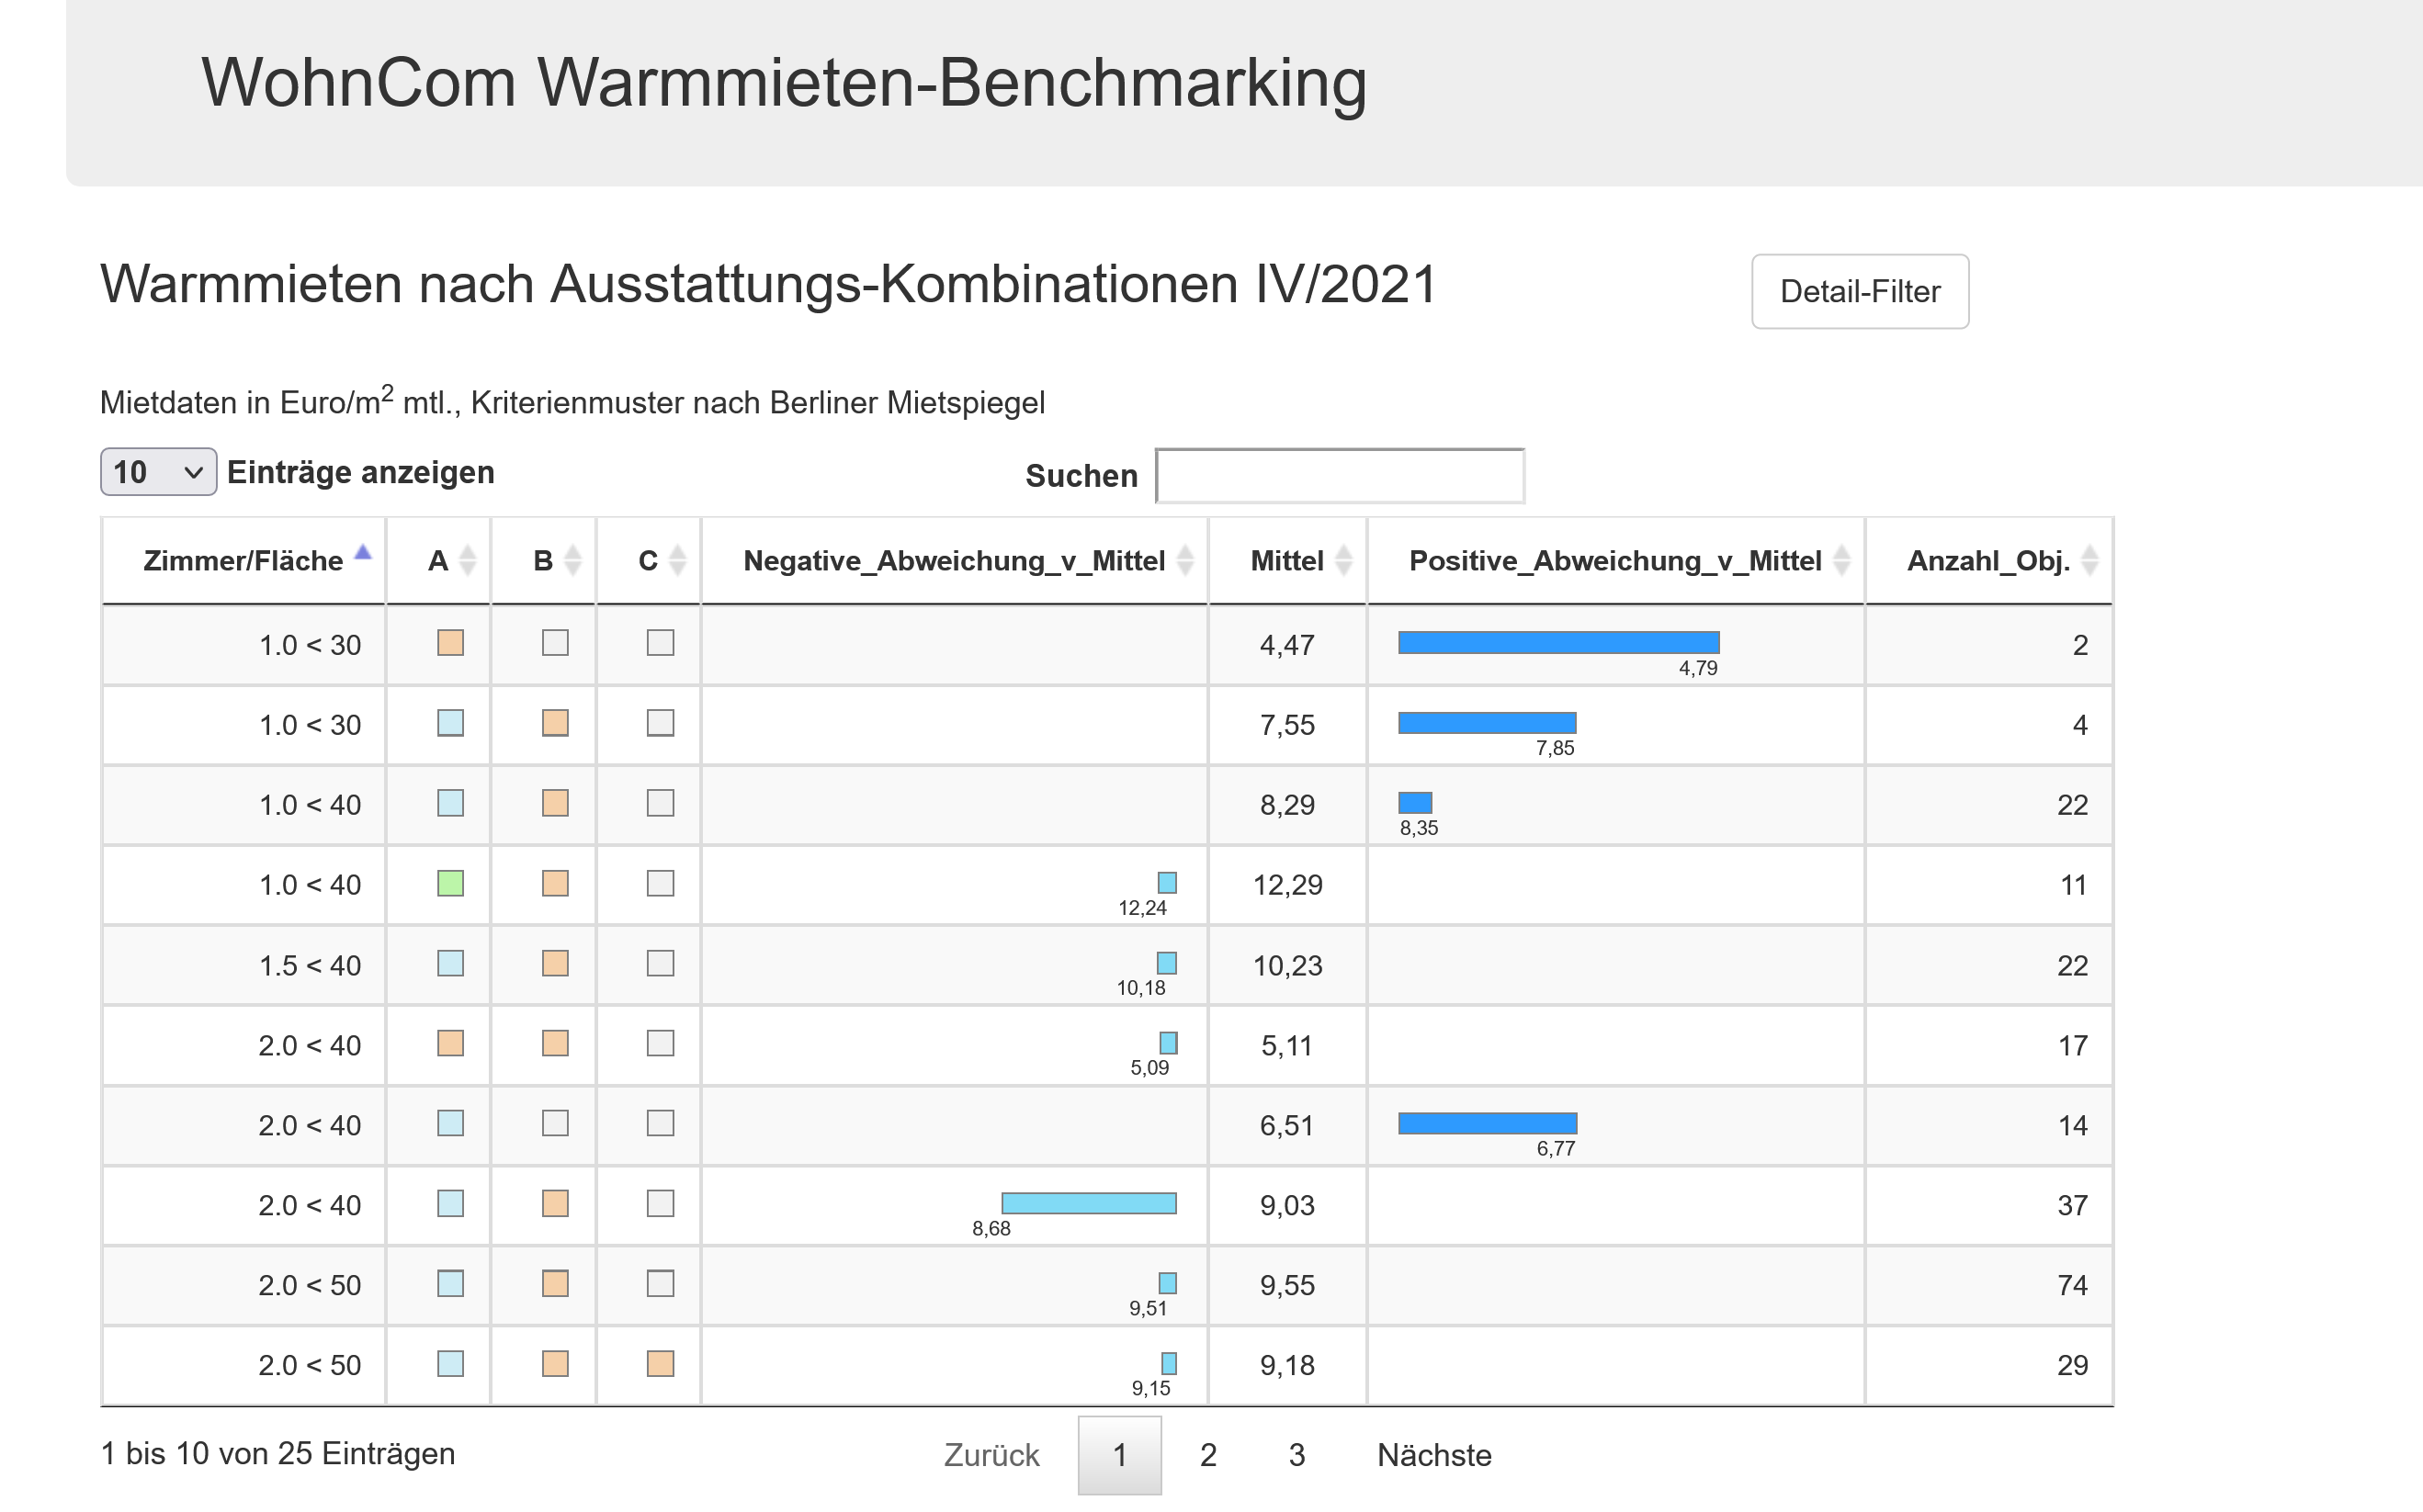Viewport: 2423px width, 1512px height.
Task: Select the small positive bar labeled 8,35
Action: (x=1416, y=803)
